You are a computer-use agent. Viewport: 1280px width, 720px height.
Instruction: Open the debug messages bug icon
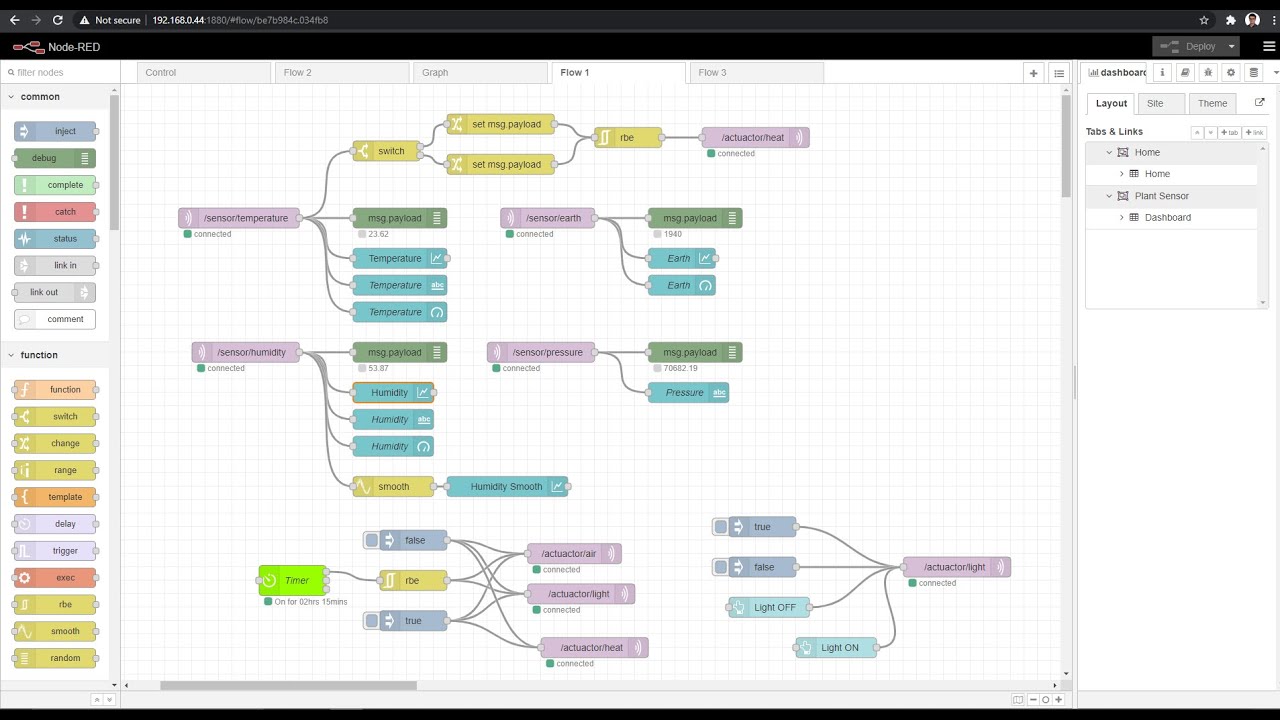point(1208,72)
